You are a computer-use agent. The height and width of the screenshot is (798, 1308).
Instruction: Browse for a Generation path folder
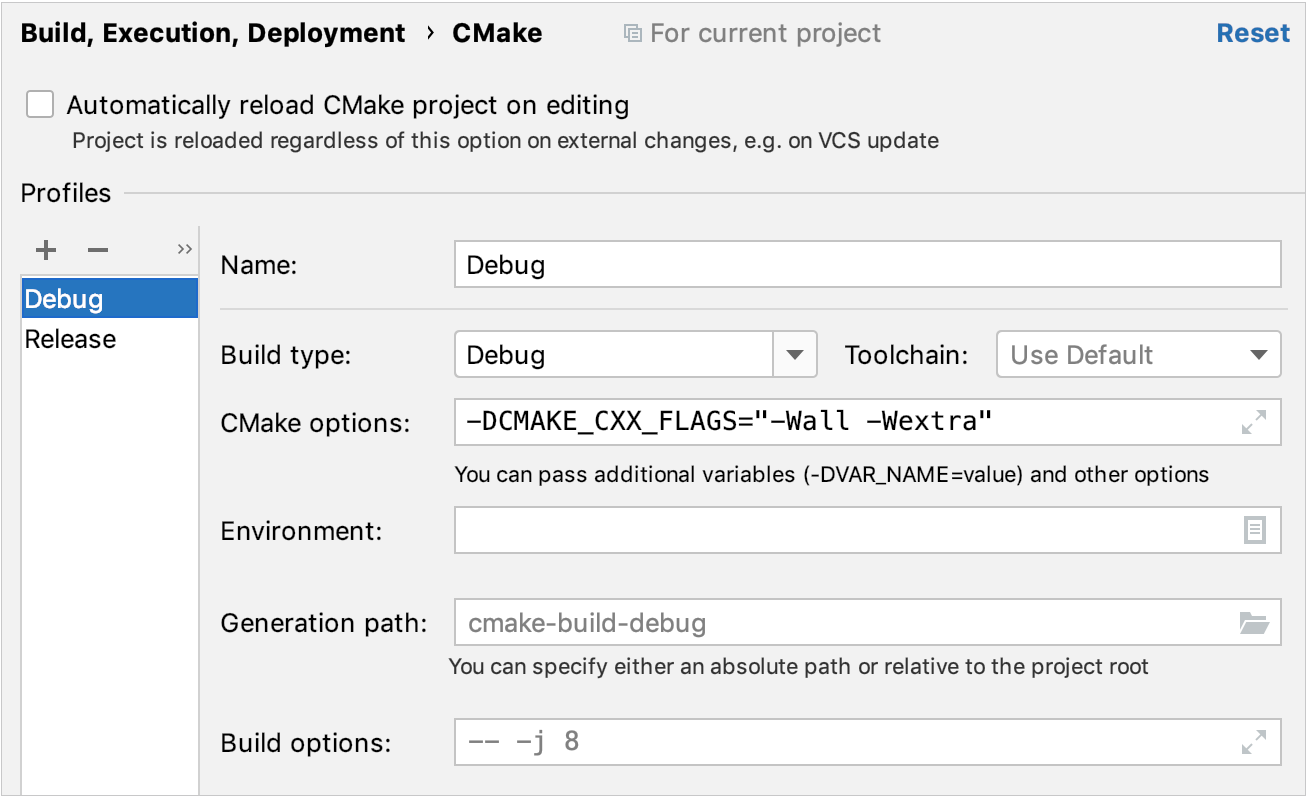click(x=1257, y=621)
